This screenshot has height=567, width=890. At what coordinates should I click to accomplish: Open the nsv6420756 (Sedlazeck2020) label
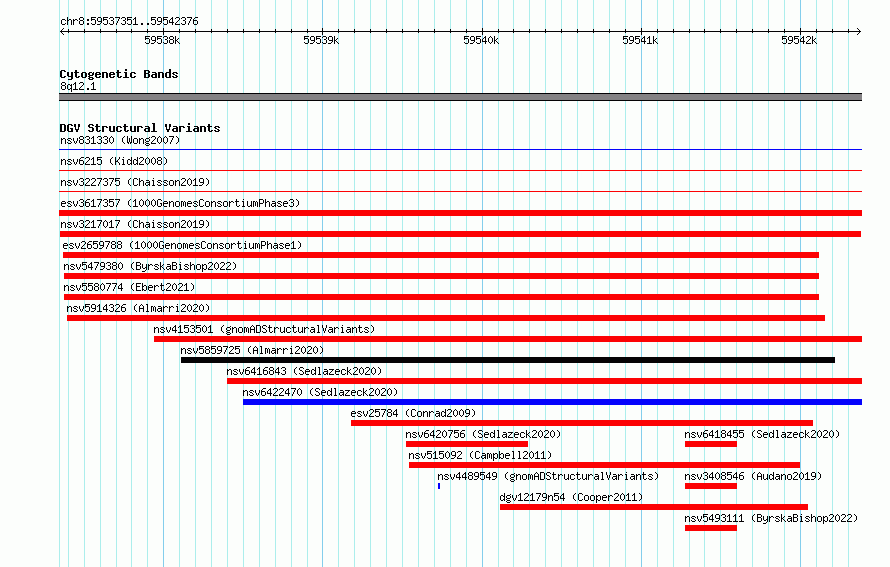coord(483,434)
